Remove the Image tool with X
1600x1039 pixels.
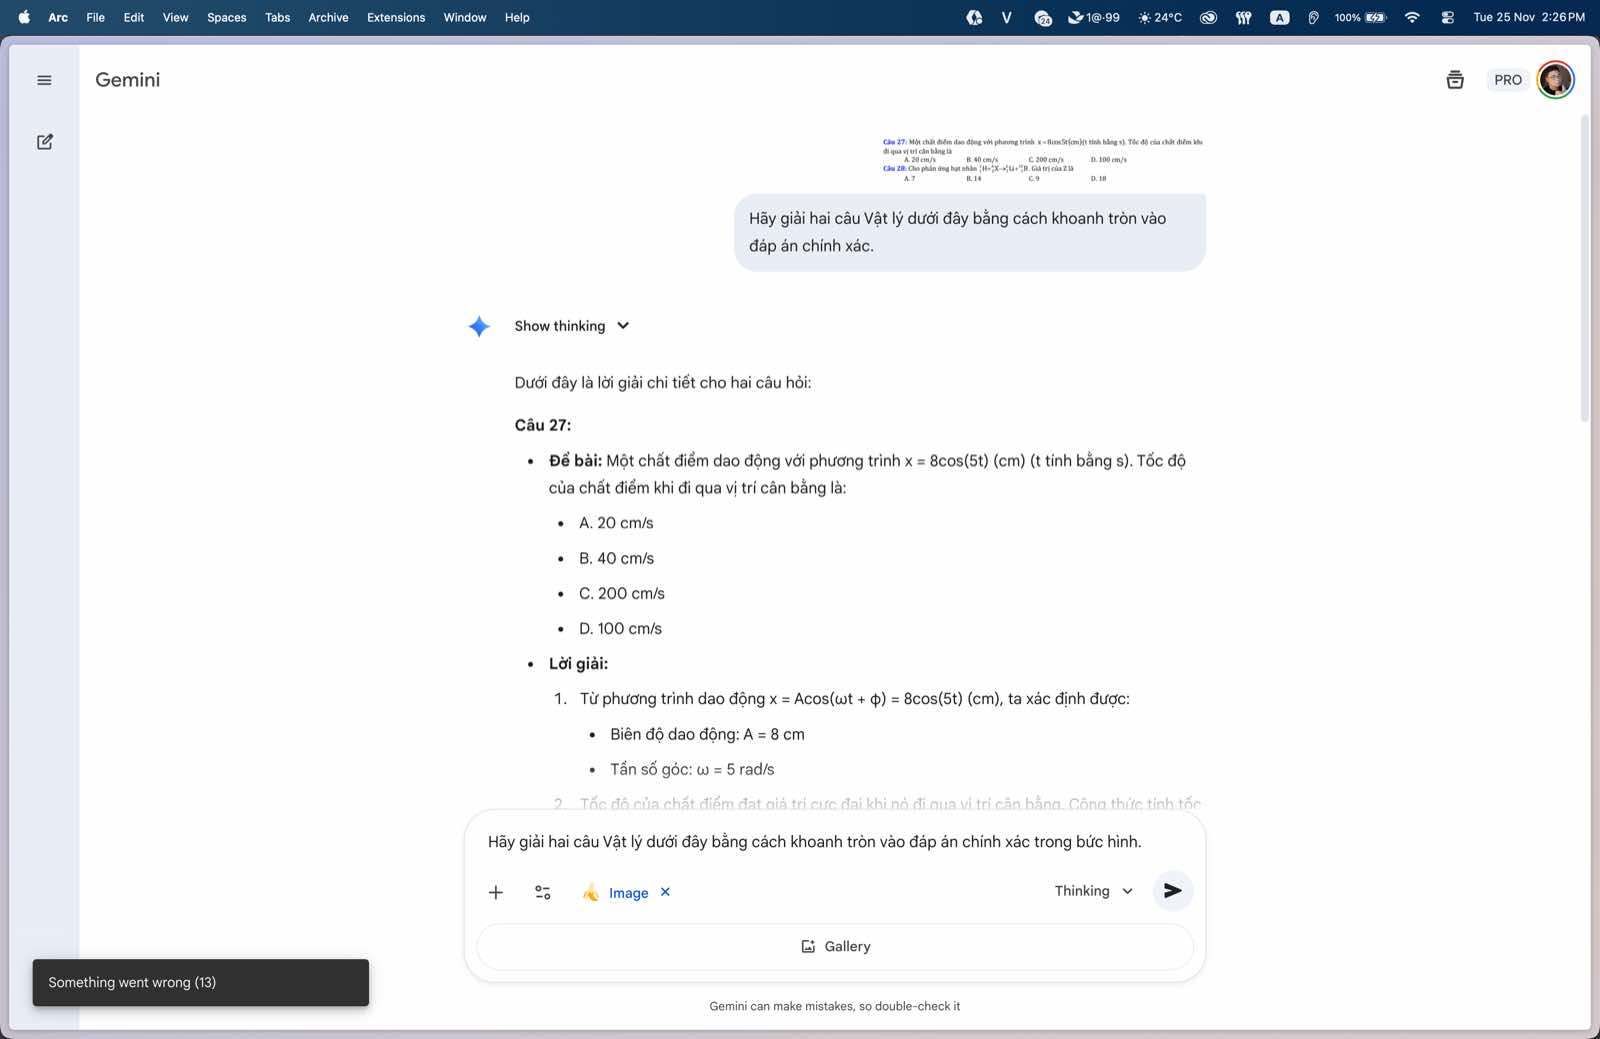pos(665,892)
